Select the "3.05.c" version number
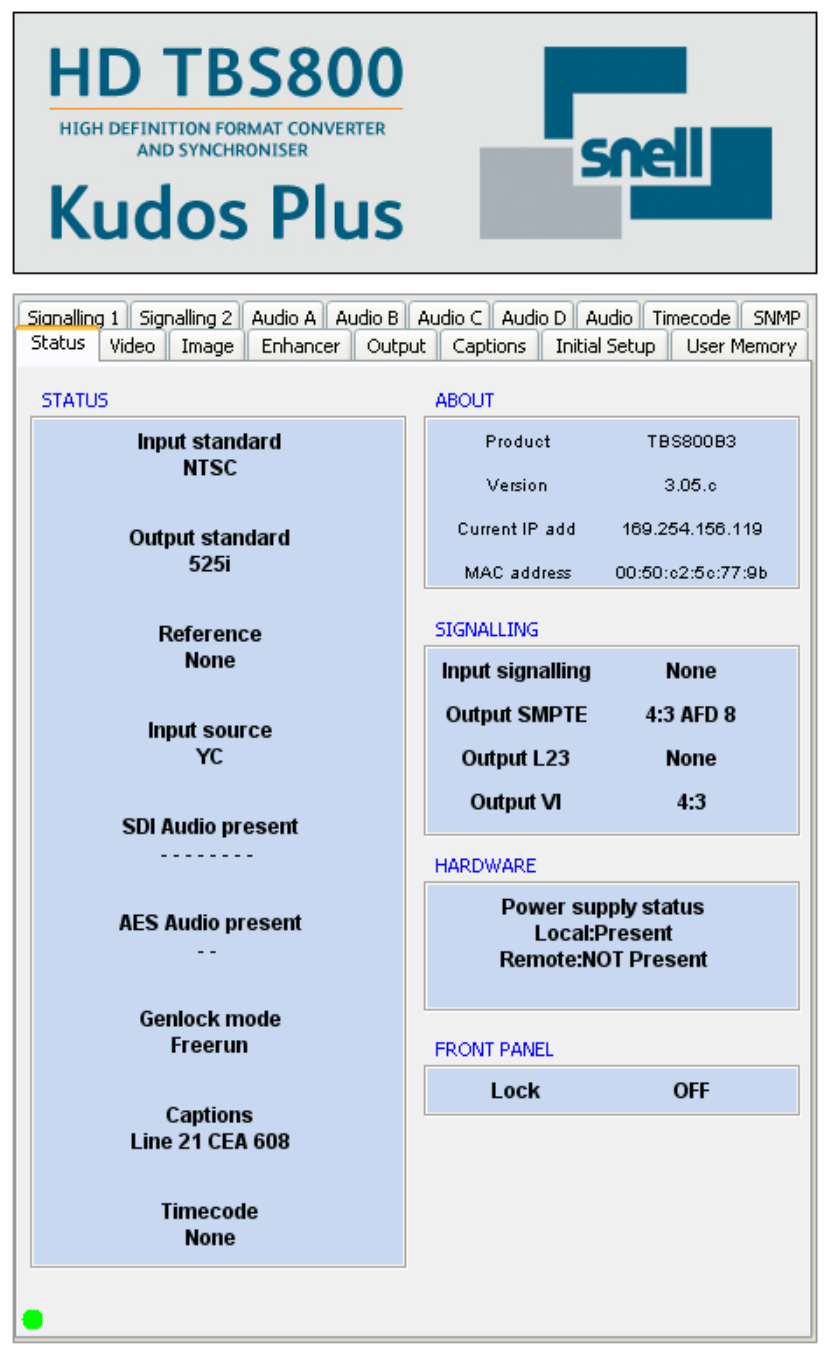The image size is (829, 1347). [x=691, y=485]
